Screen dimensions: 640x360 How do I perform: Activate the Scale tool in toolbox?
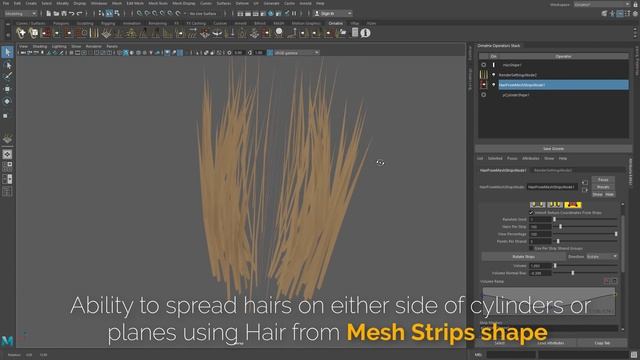pos(6,116)
